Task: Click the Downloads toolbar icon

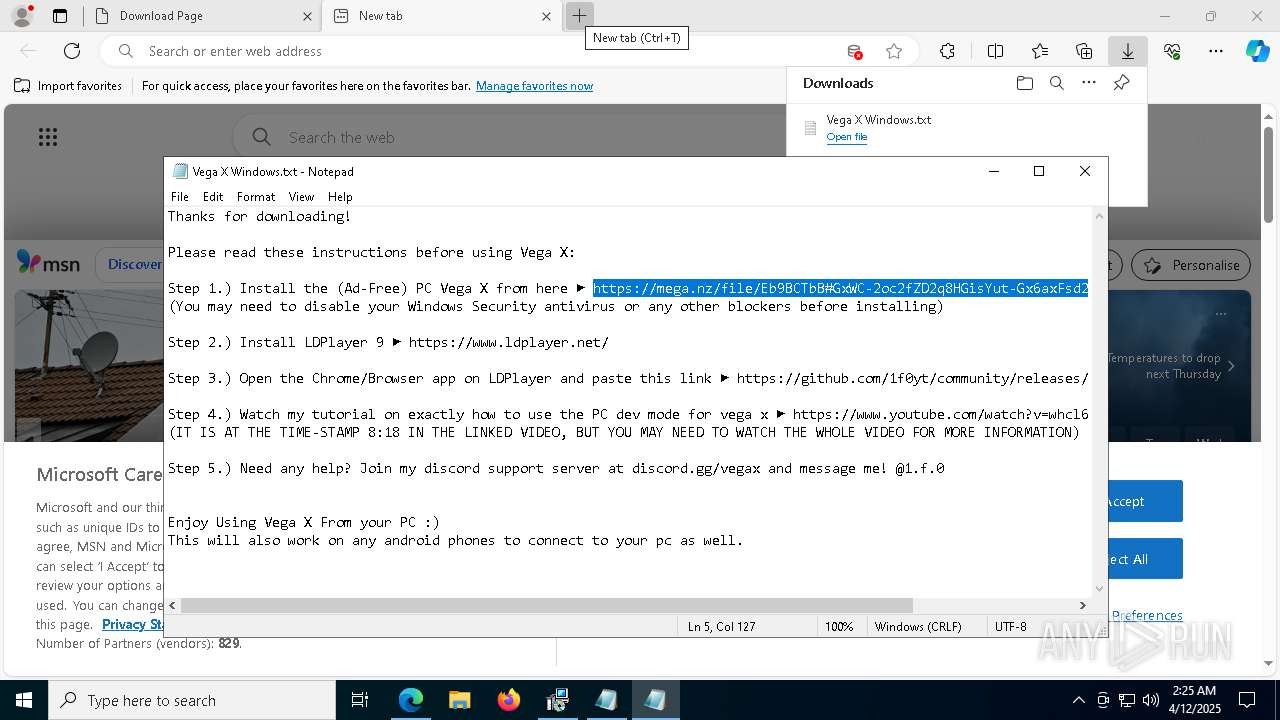Action: (1127, 51)
